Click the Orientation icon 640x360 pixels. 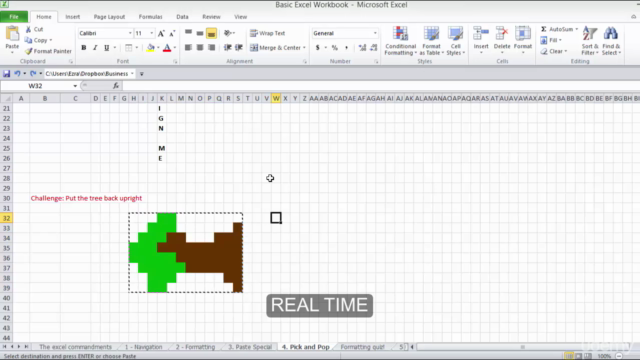coord(228,33)
